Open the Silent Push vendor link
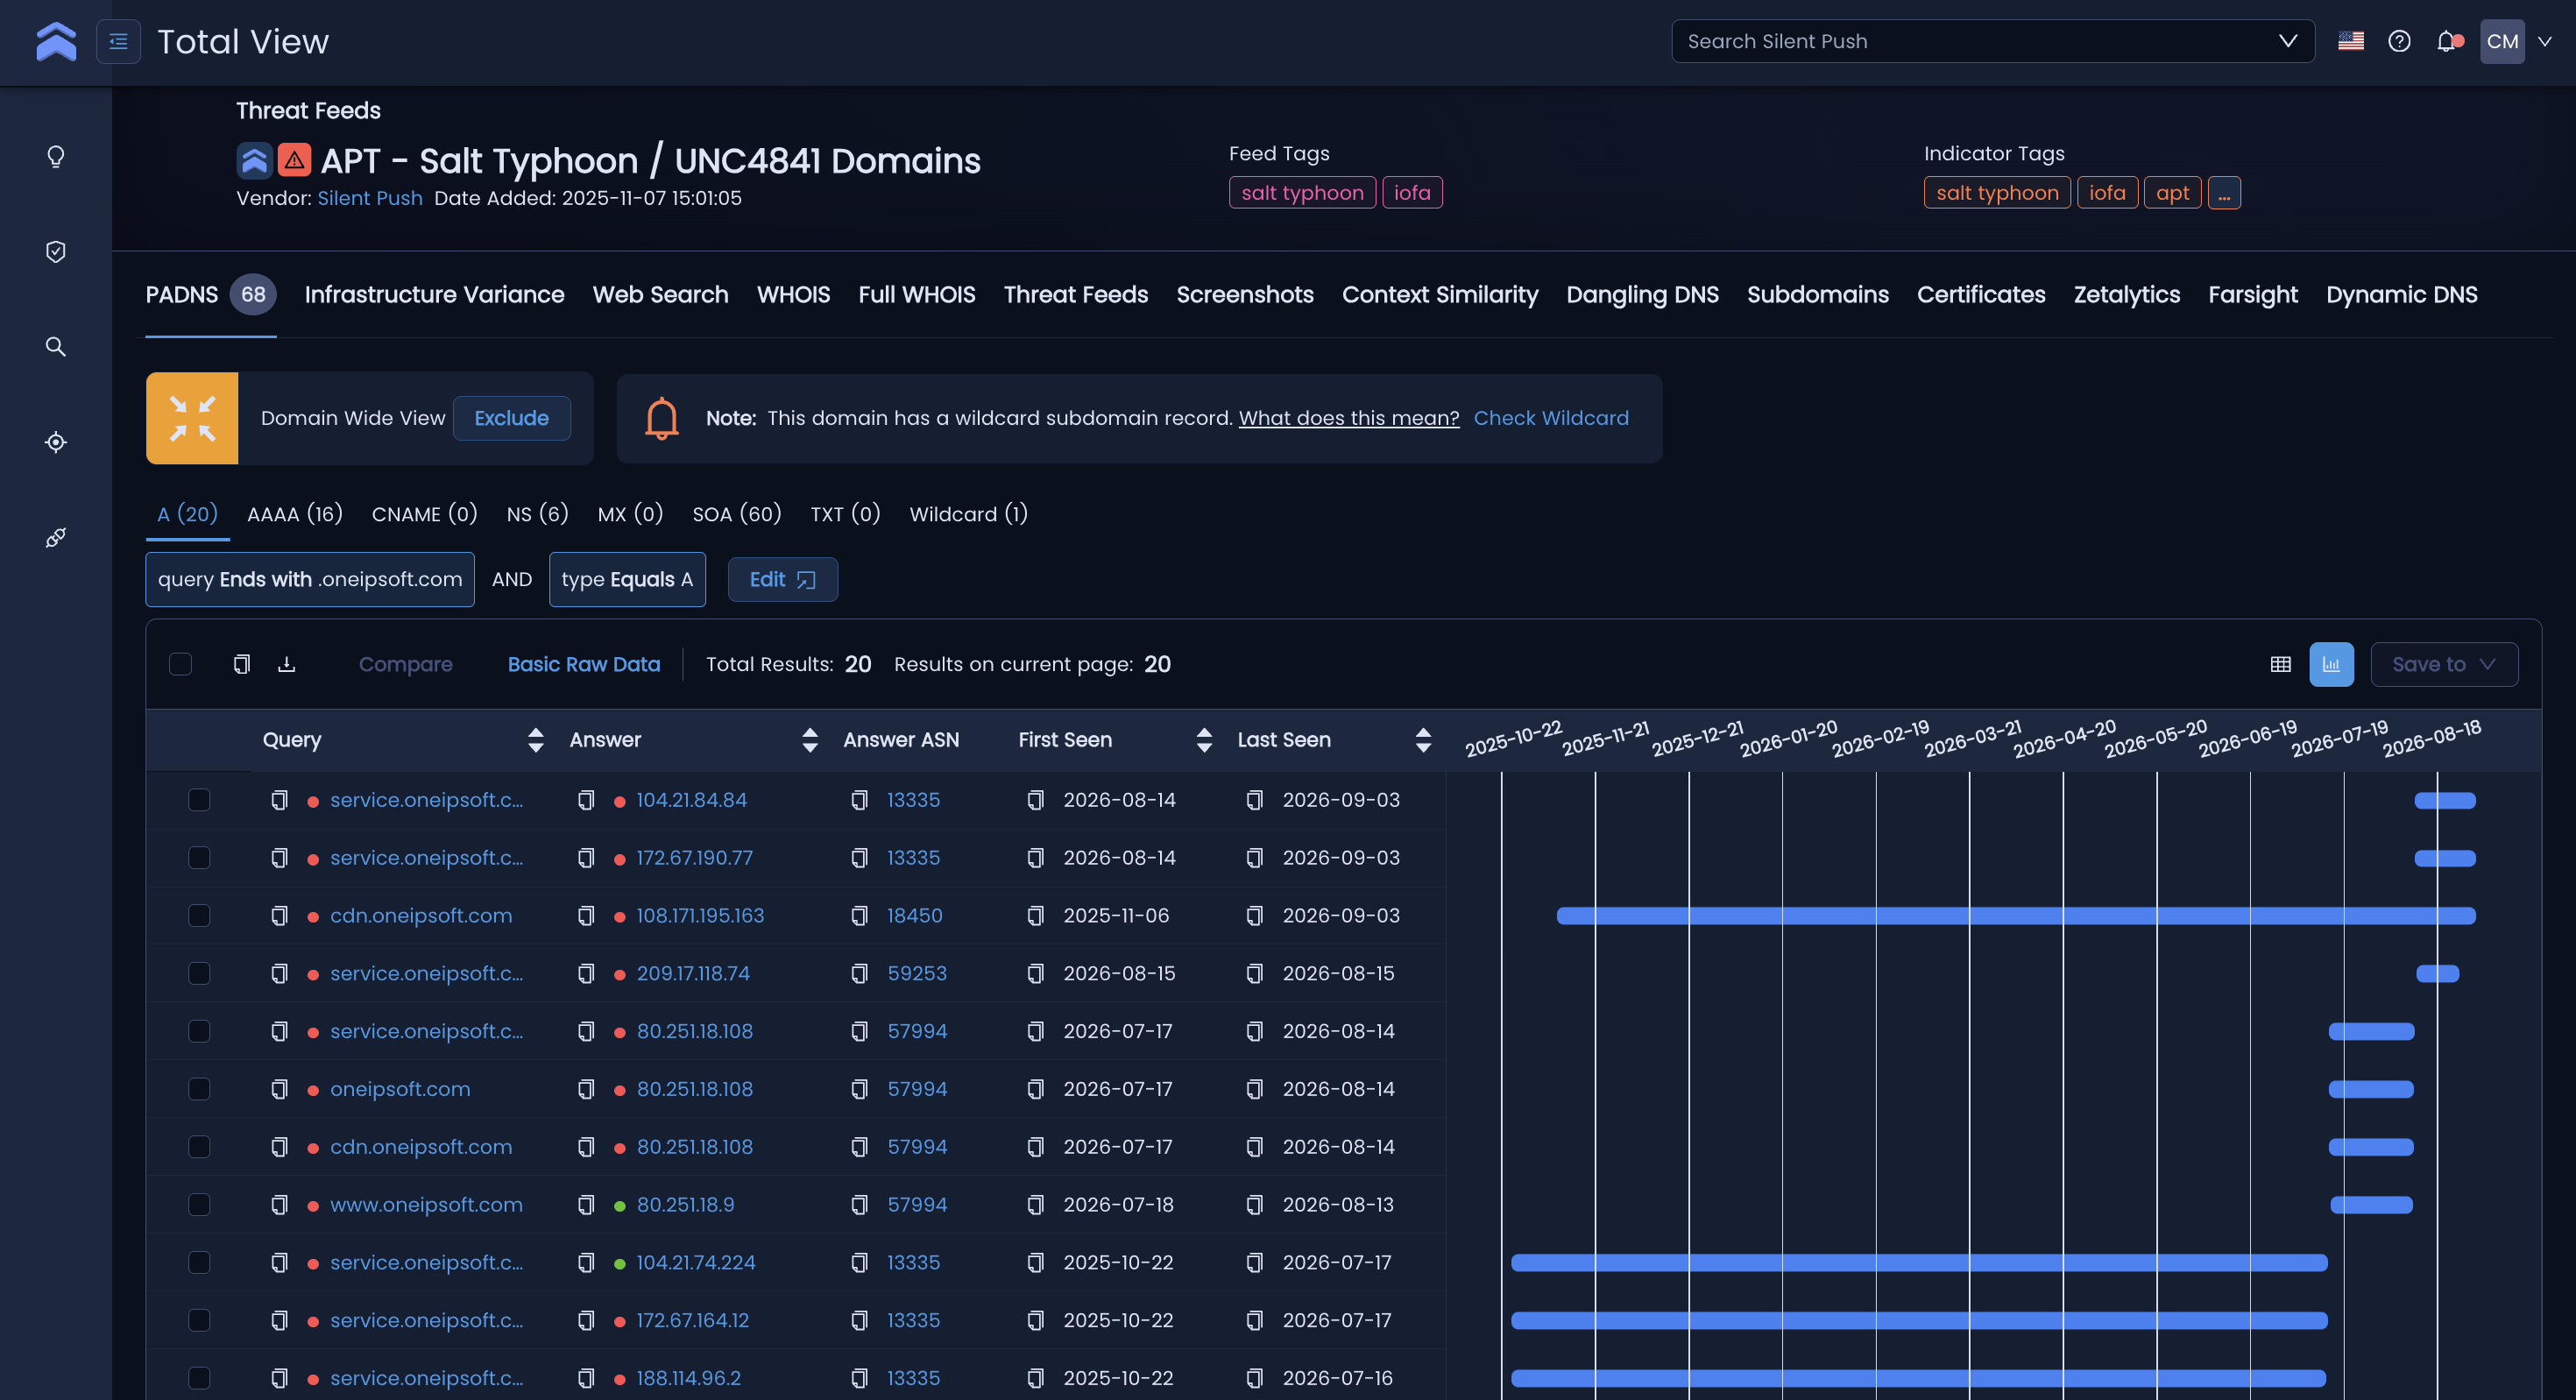The image size is (2576, 1400). [370, 198]
